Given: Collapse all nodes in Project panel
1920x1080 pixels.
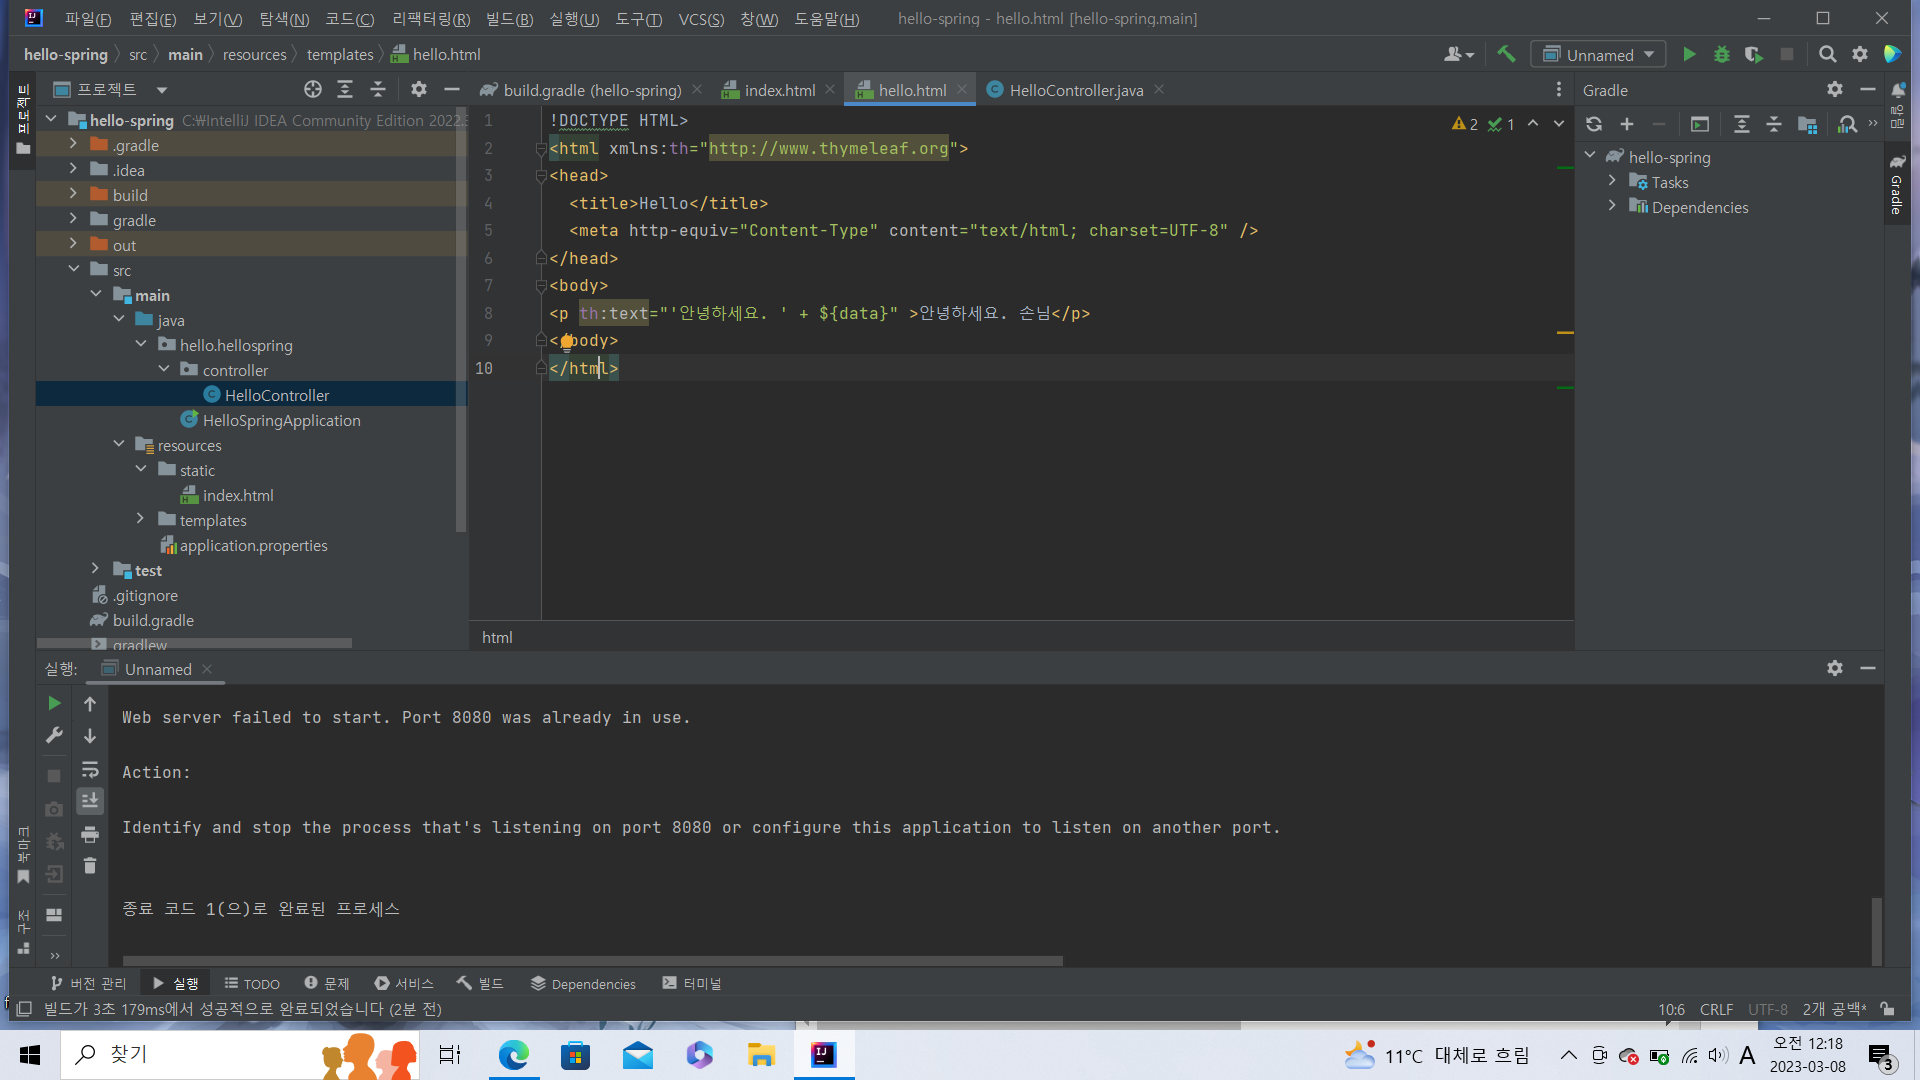Looking at the screenshot, I should click(x=378, y=90).
